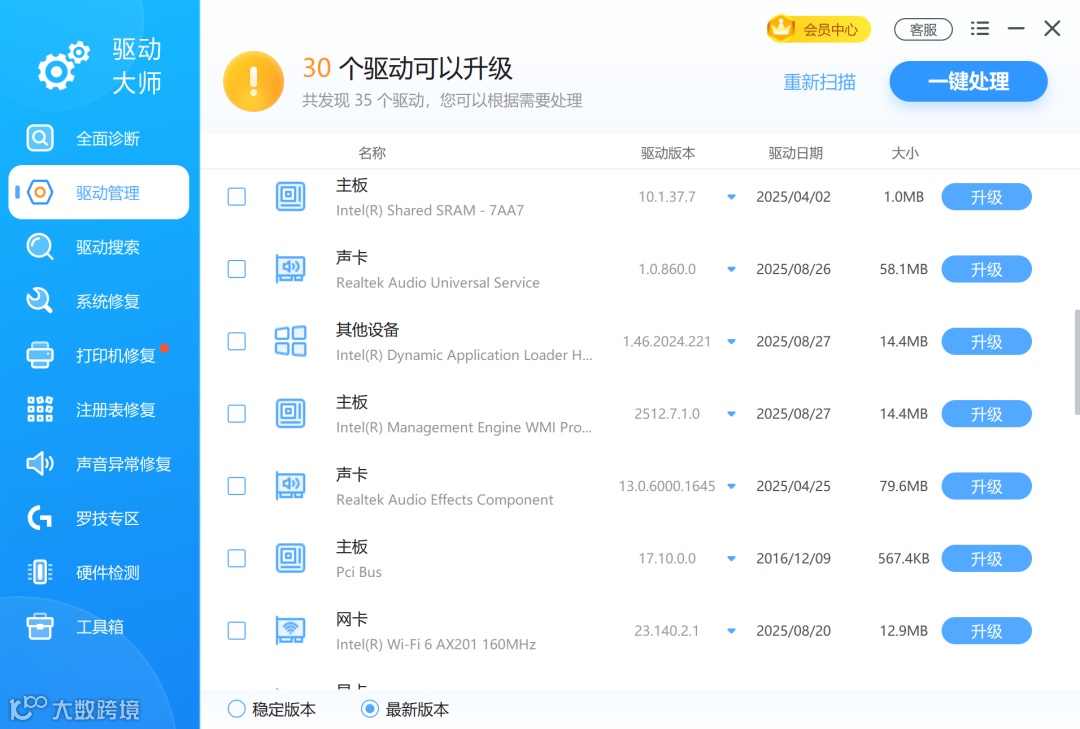Click motherboard icon for Management Engine WMI
Screen dimensions: 1080x729
pos(291,413)
